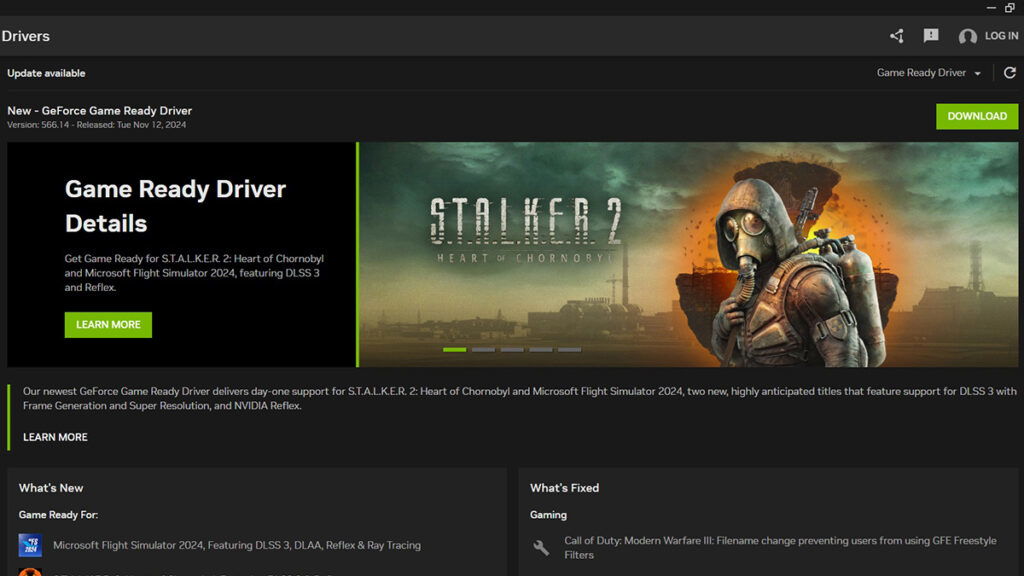The image size is (1024, 576).
Task: Click 'What's Fixed' section heading
Action: point(564,488)
